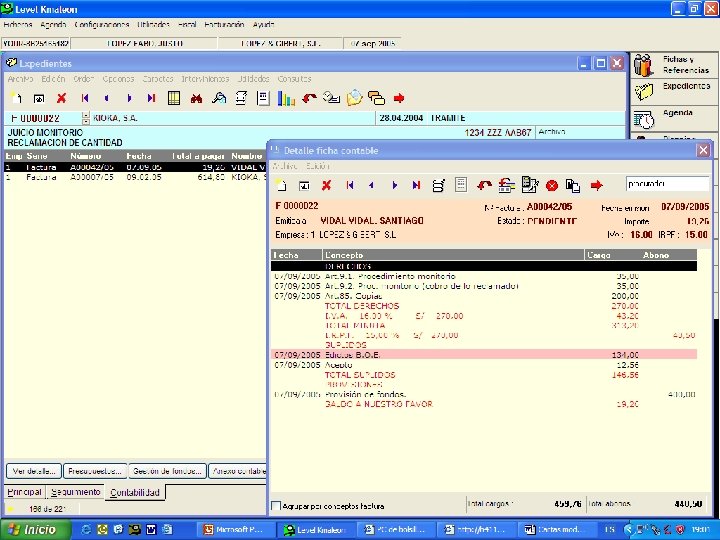
Task: Click the new entry icon in Detalle ficha contable toolbar
Action: [x=281, y=185]
